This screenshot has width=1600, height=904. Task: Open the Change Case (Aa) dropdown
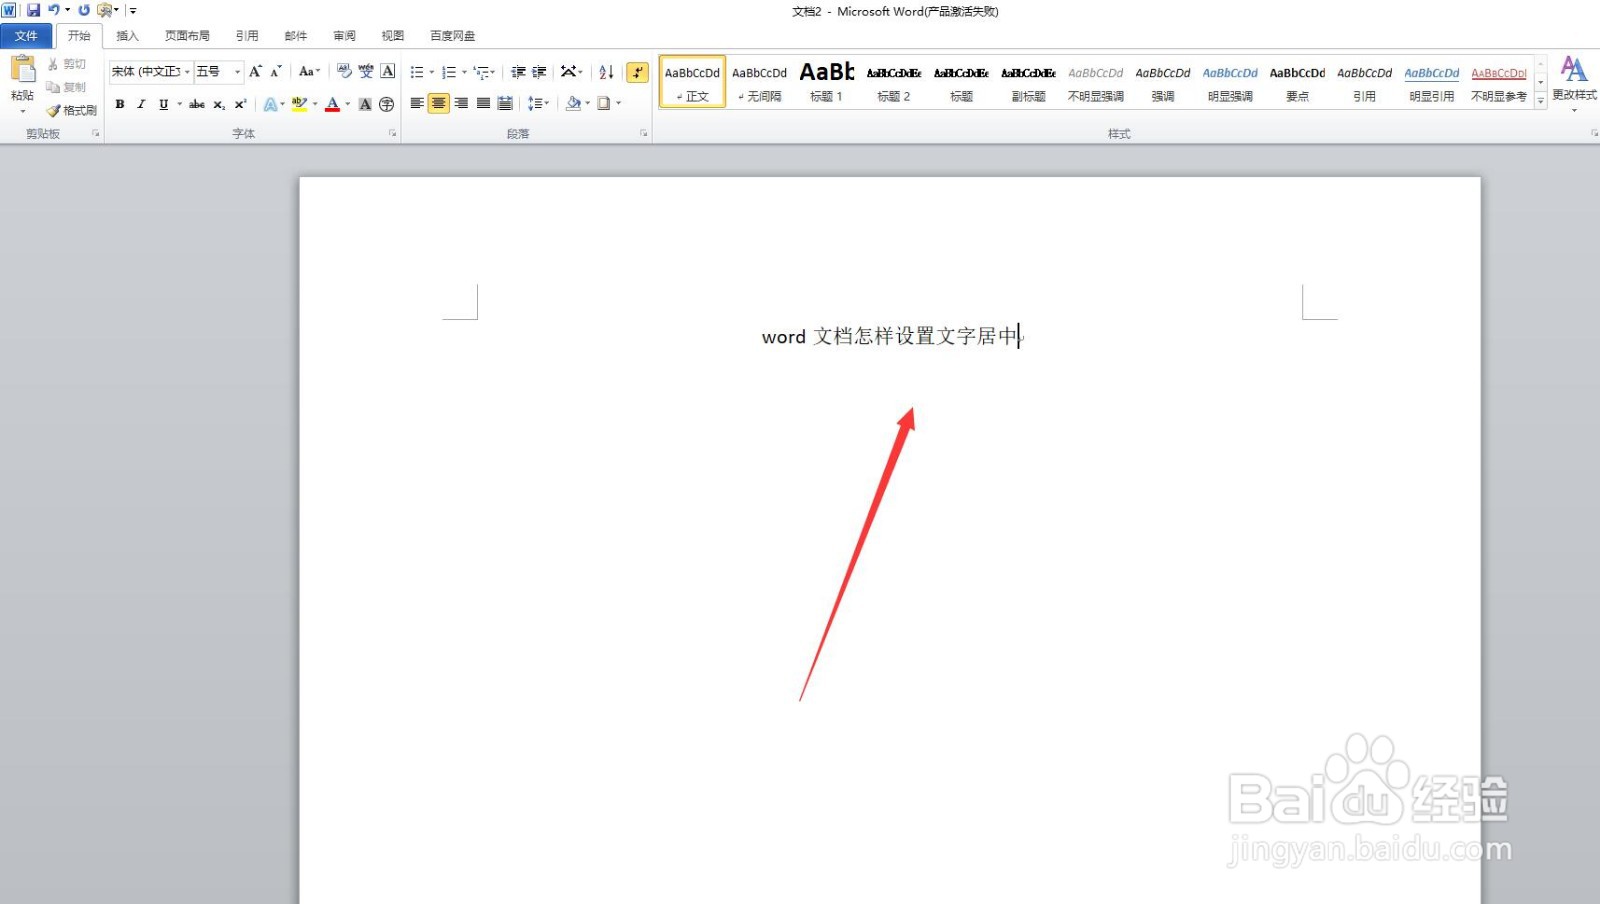[x=309, y=71]
